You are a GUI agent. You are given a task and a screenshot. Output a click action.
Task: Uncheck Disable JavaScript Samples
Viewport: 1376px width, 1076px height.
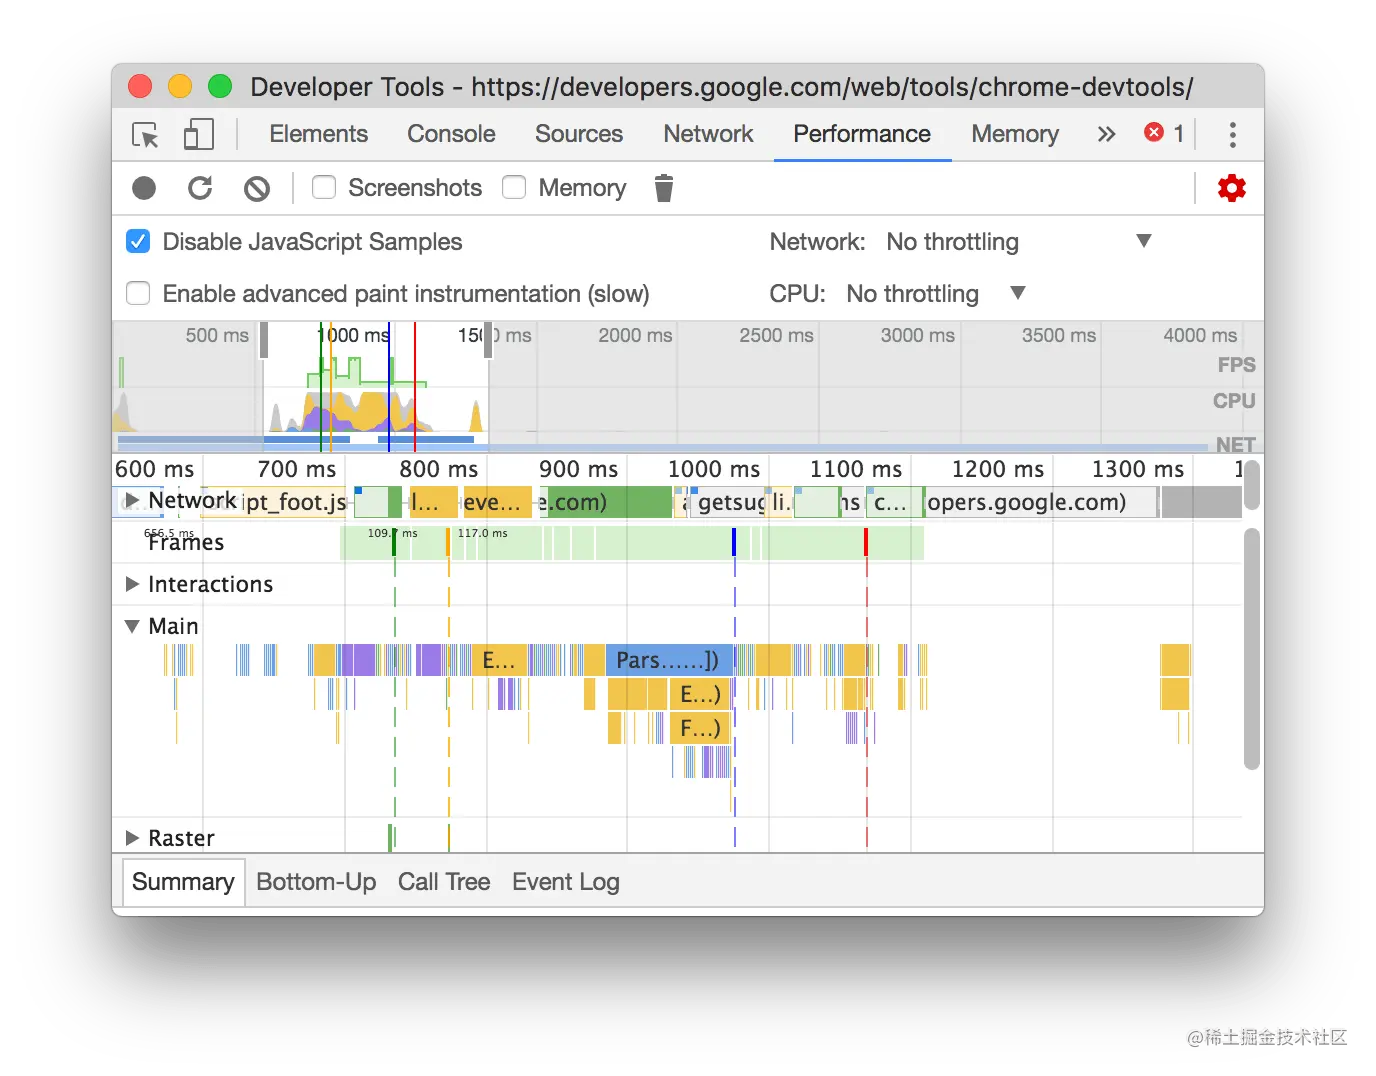tap(138, 241)
